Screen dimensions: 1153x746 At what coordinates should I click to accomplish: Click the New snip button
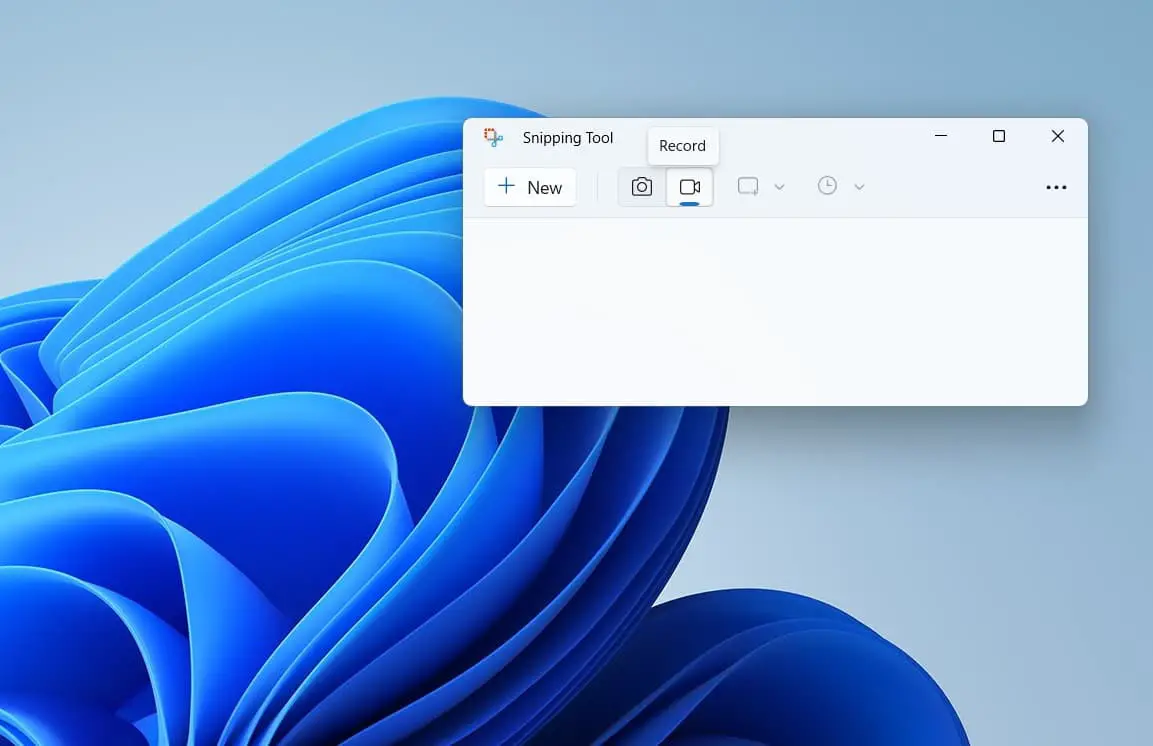(530, 187)
